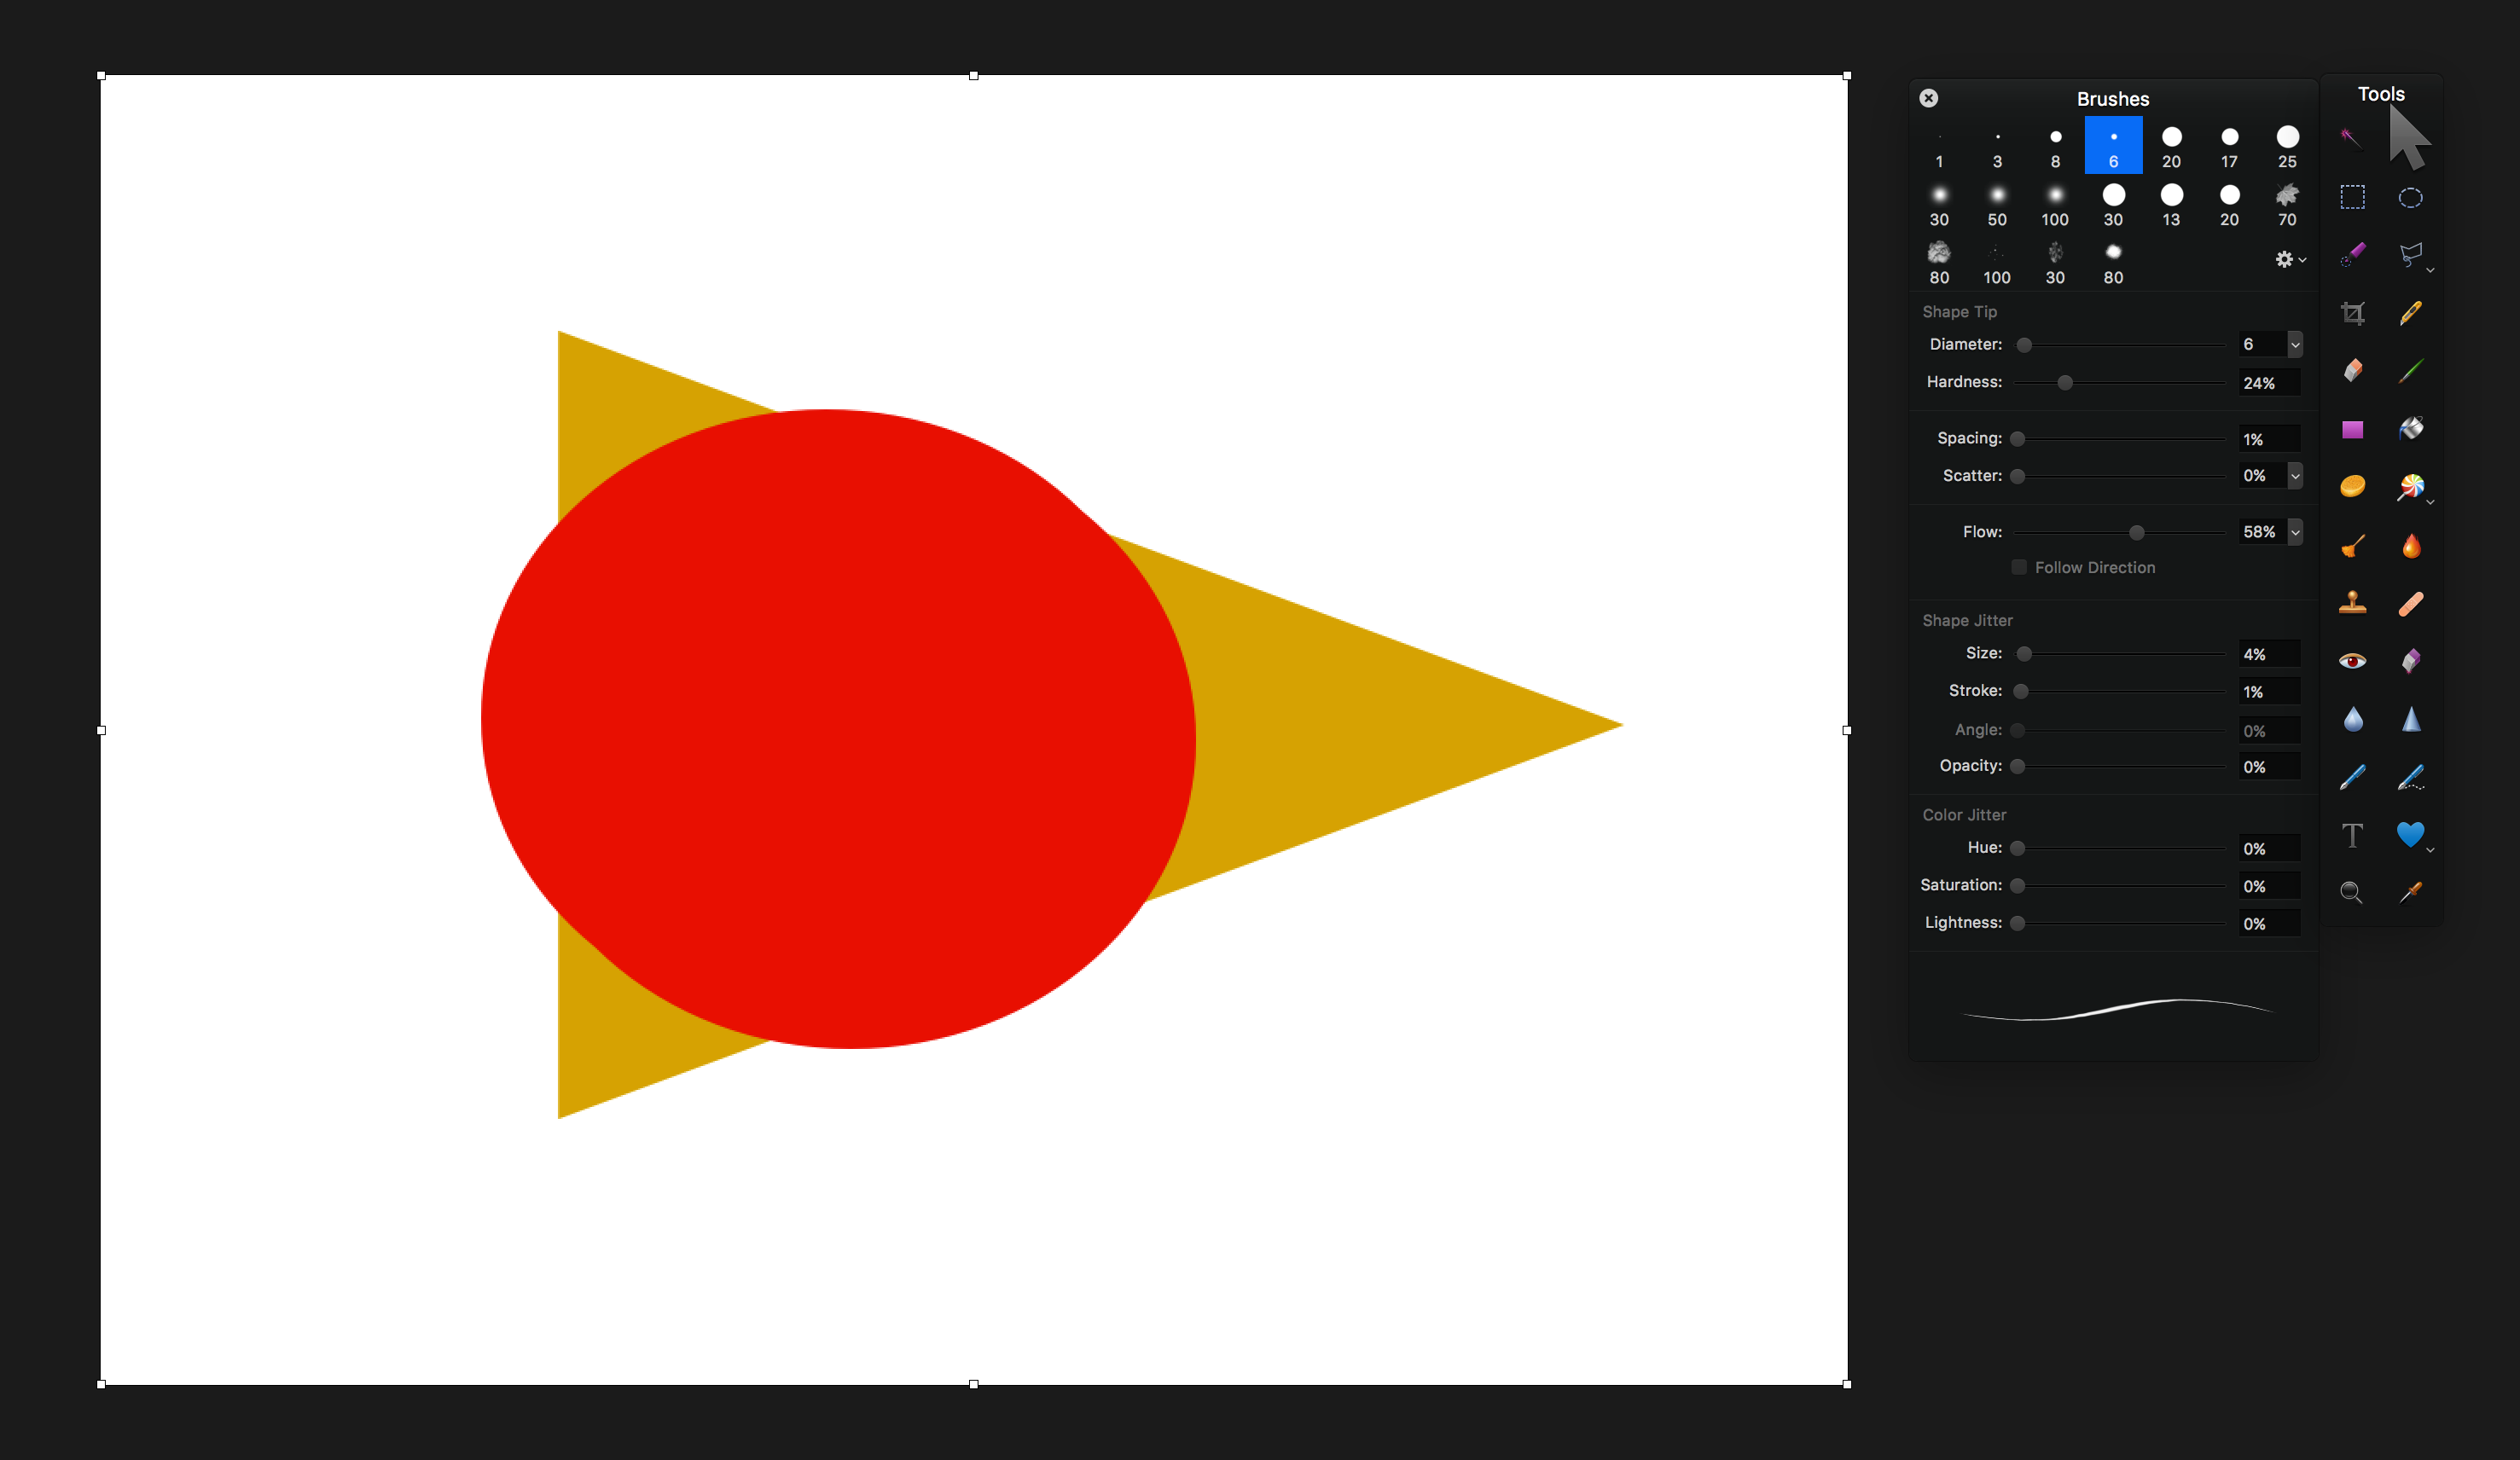Viewport: 2520px width, 1460px height.
Task: Activate the Zoom magnifier tool
Action: (2352, 892)
